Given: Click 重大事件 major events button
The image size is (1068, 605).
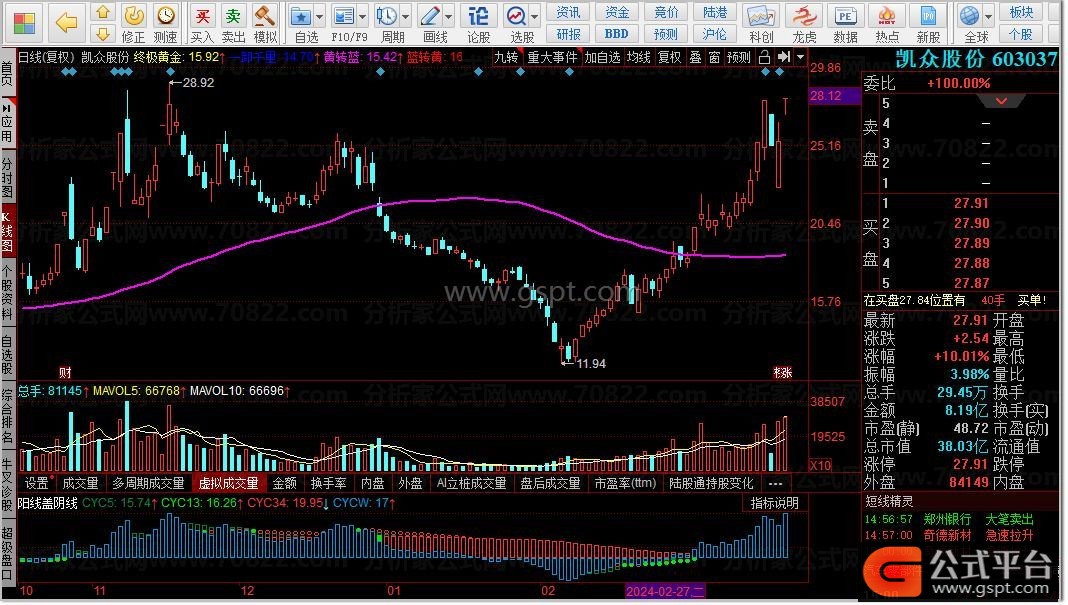Looking at the screenshot, I should [552, 57].
